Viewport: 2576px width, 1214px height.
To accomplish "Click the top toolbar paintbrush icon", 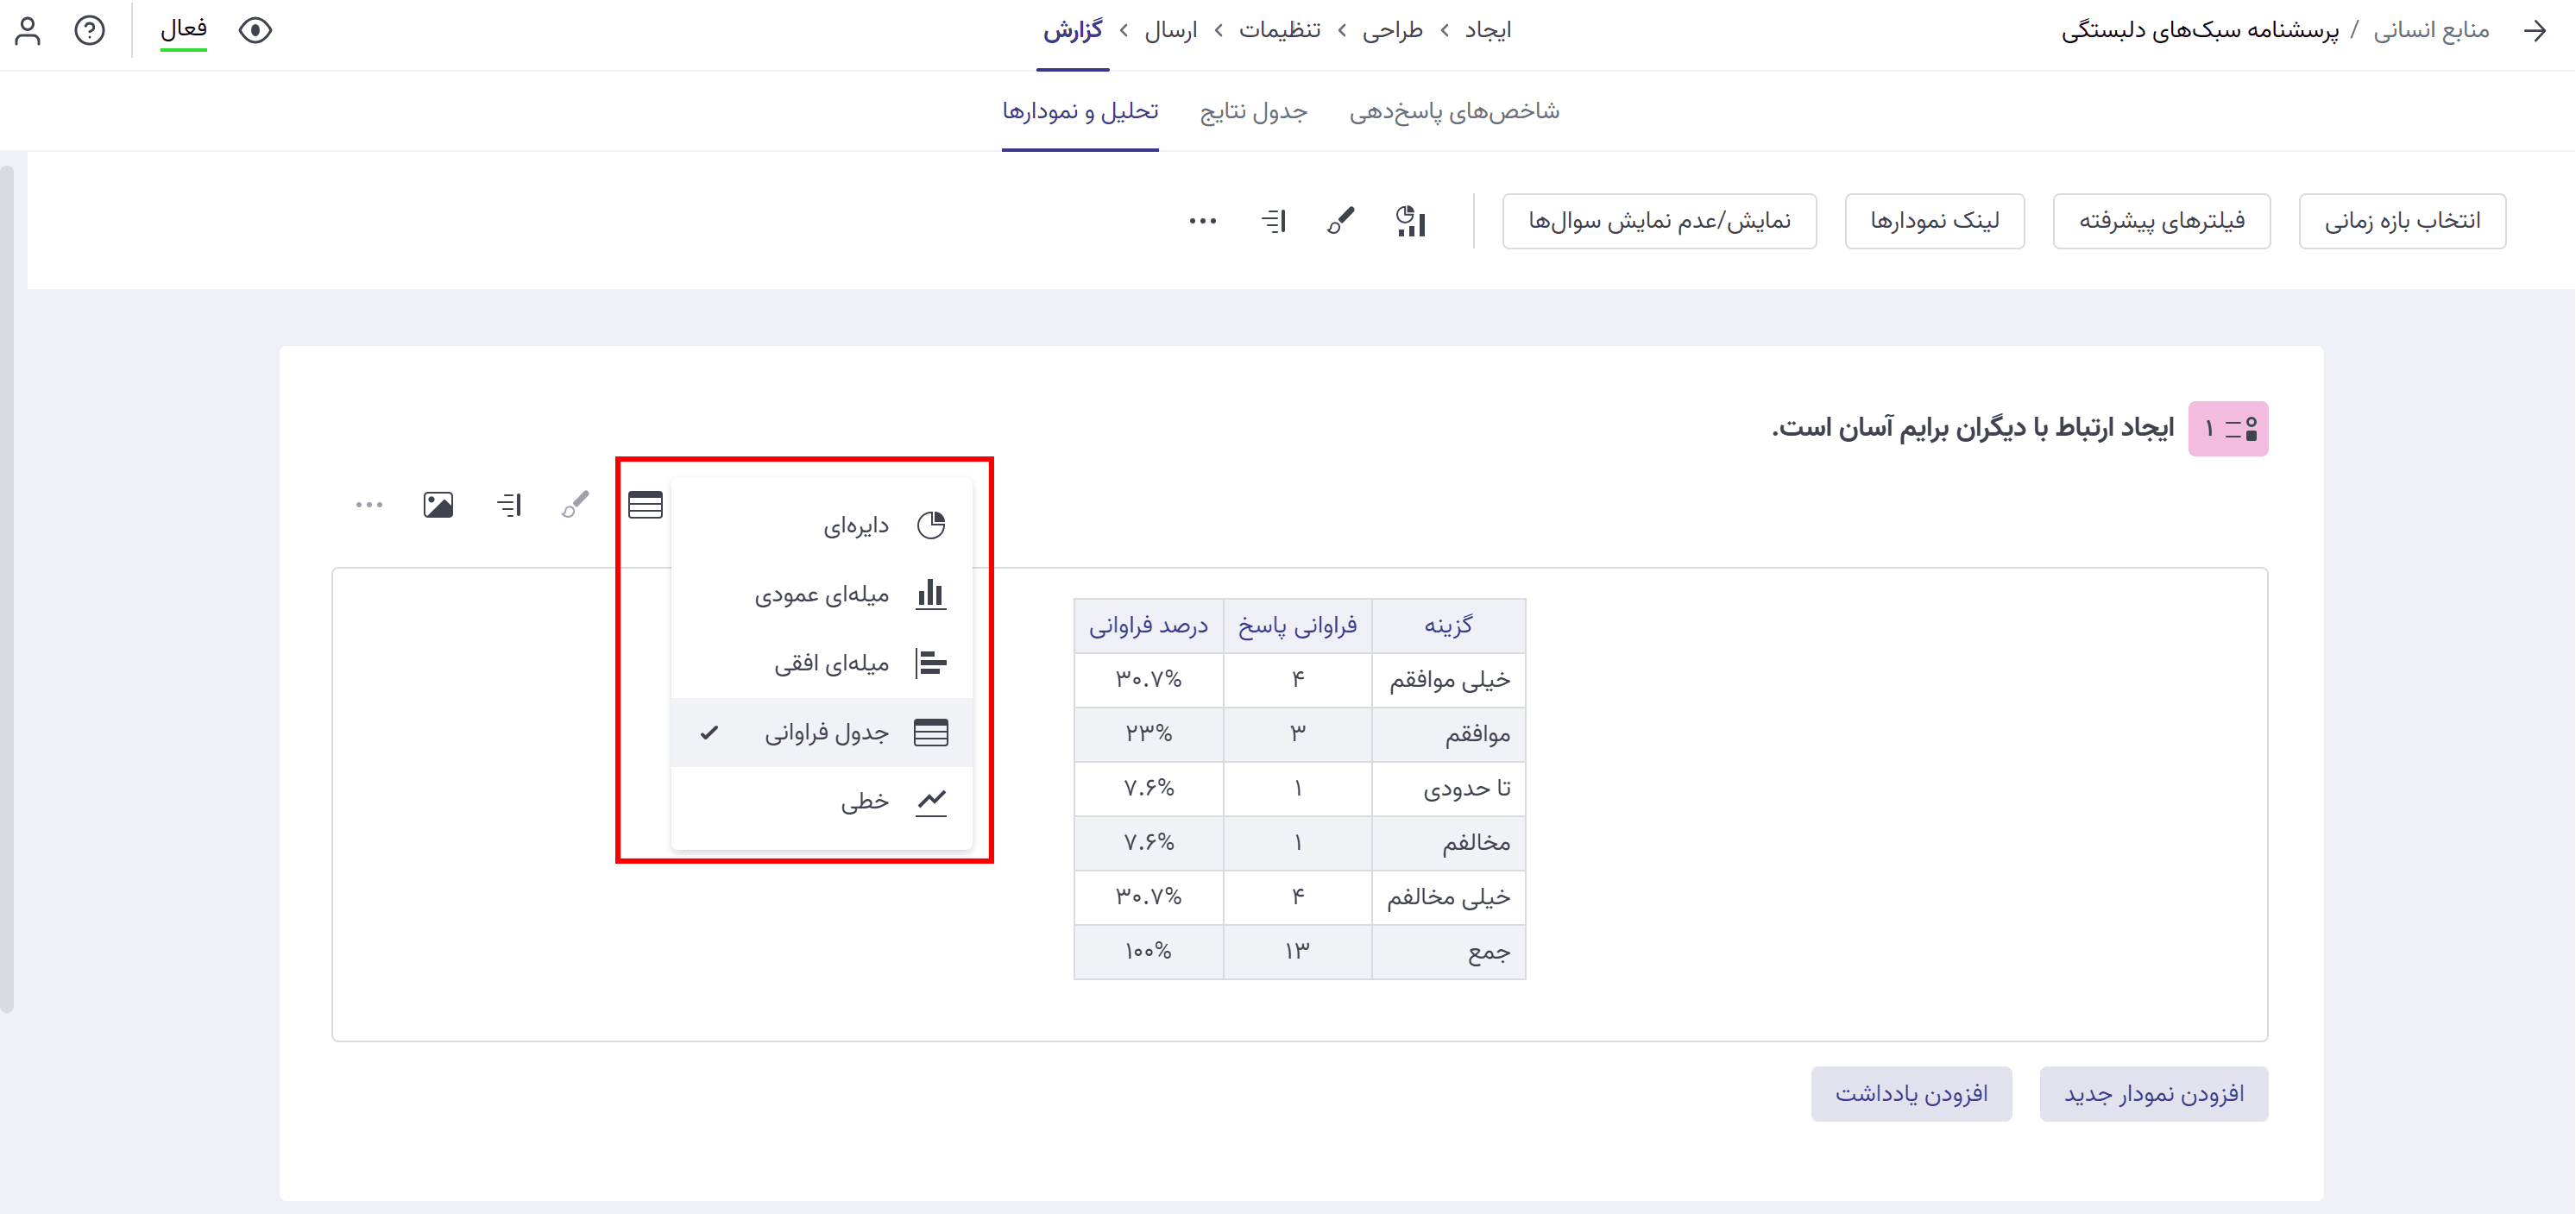I will click(1341, 221).
